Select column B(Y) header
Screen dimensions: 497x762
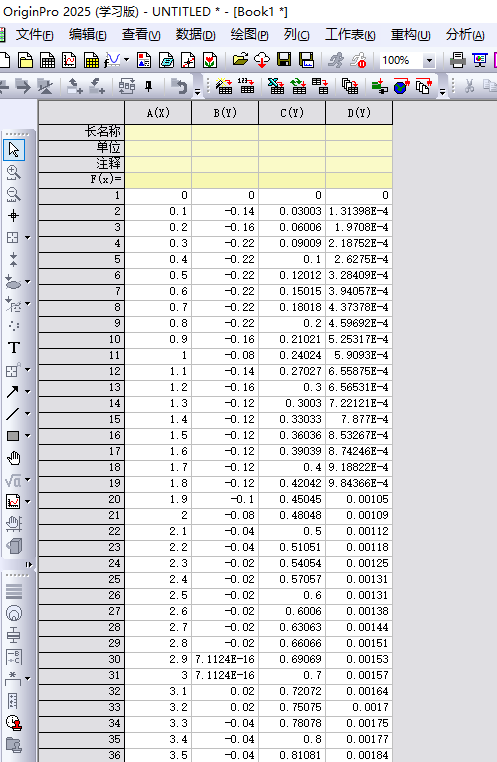pyautogui.click(x=225, y=113)
